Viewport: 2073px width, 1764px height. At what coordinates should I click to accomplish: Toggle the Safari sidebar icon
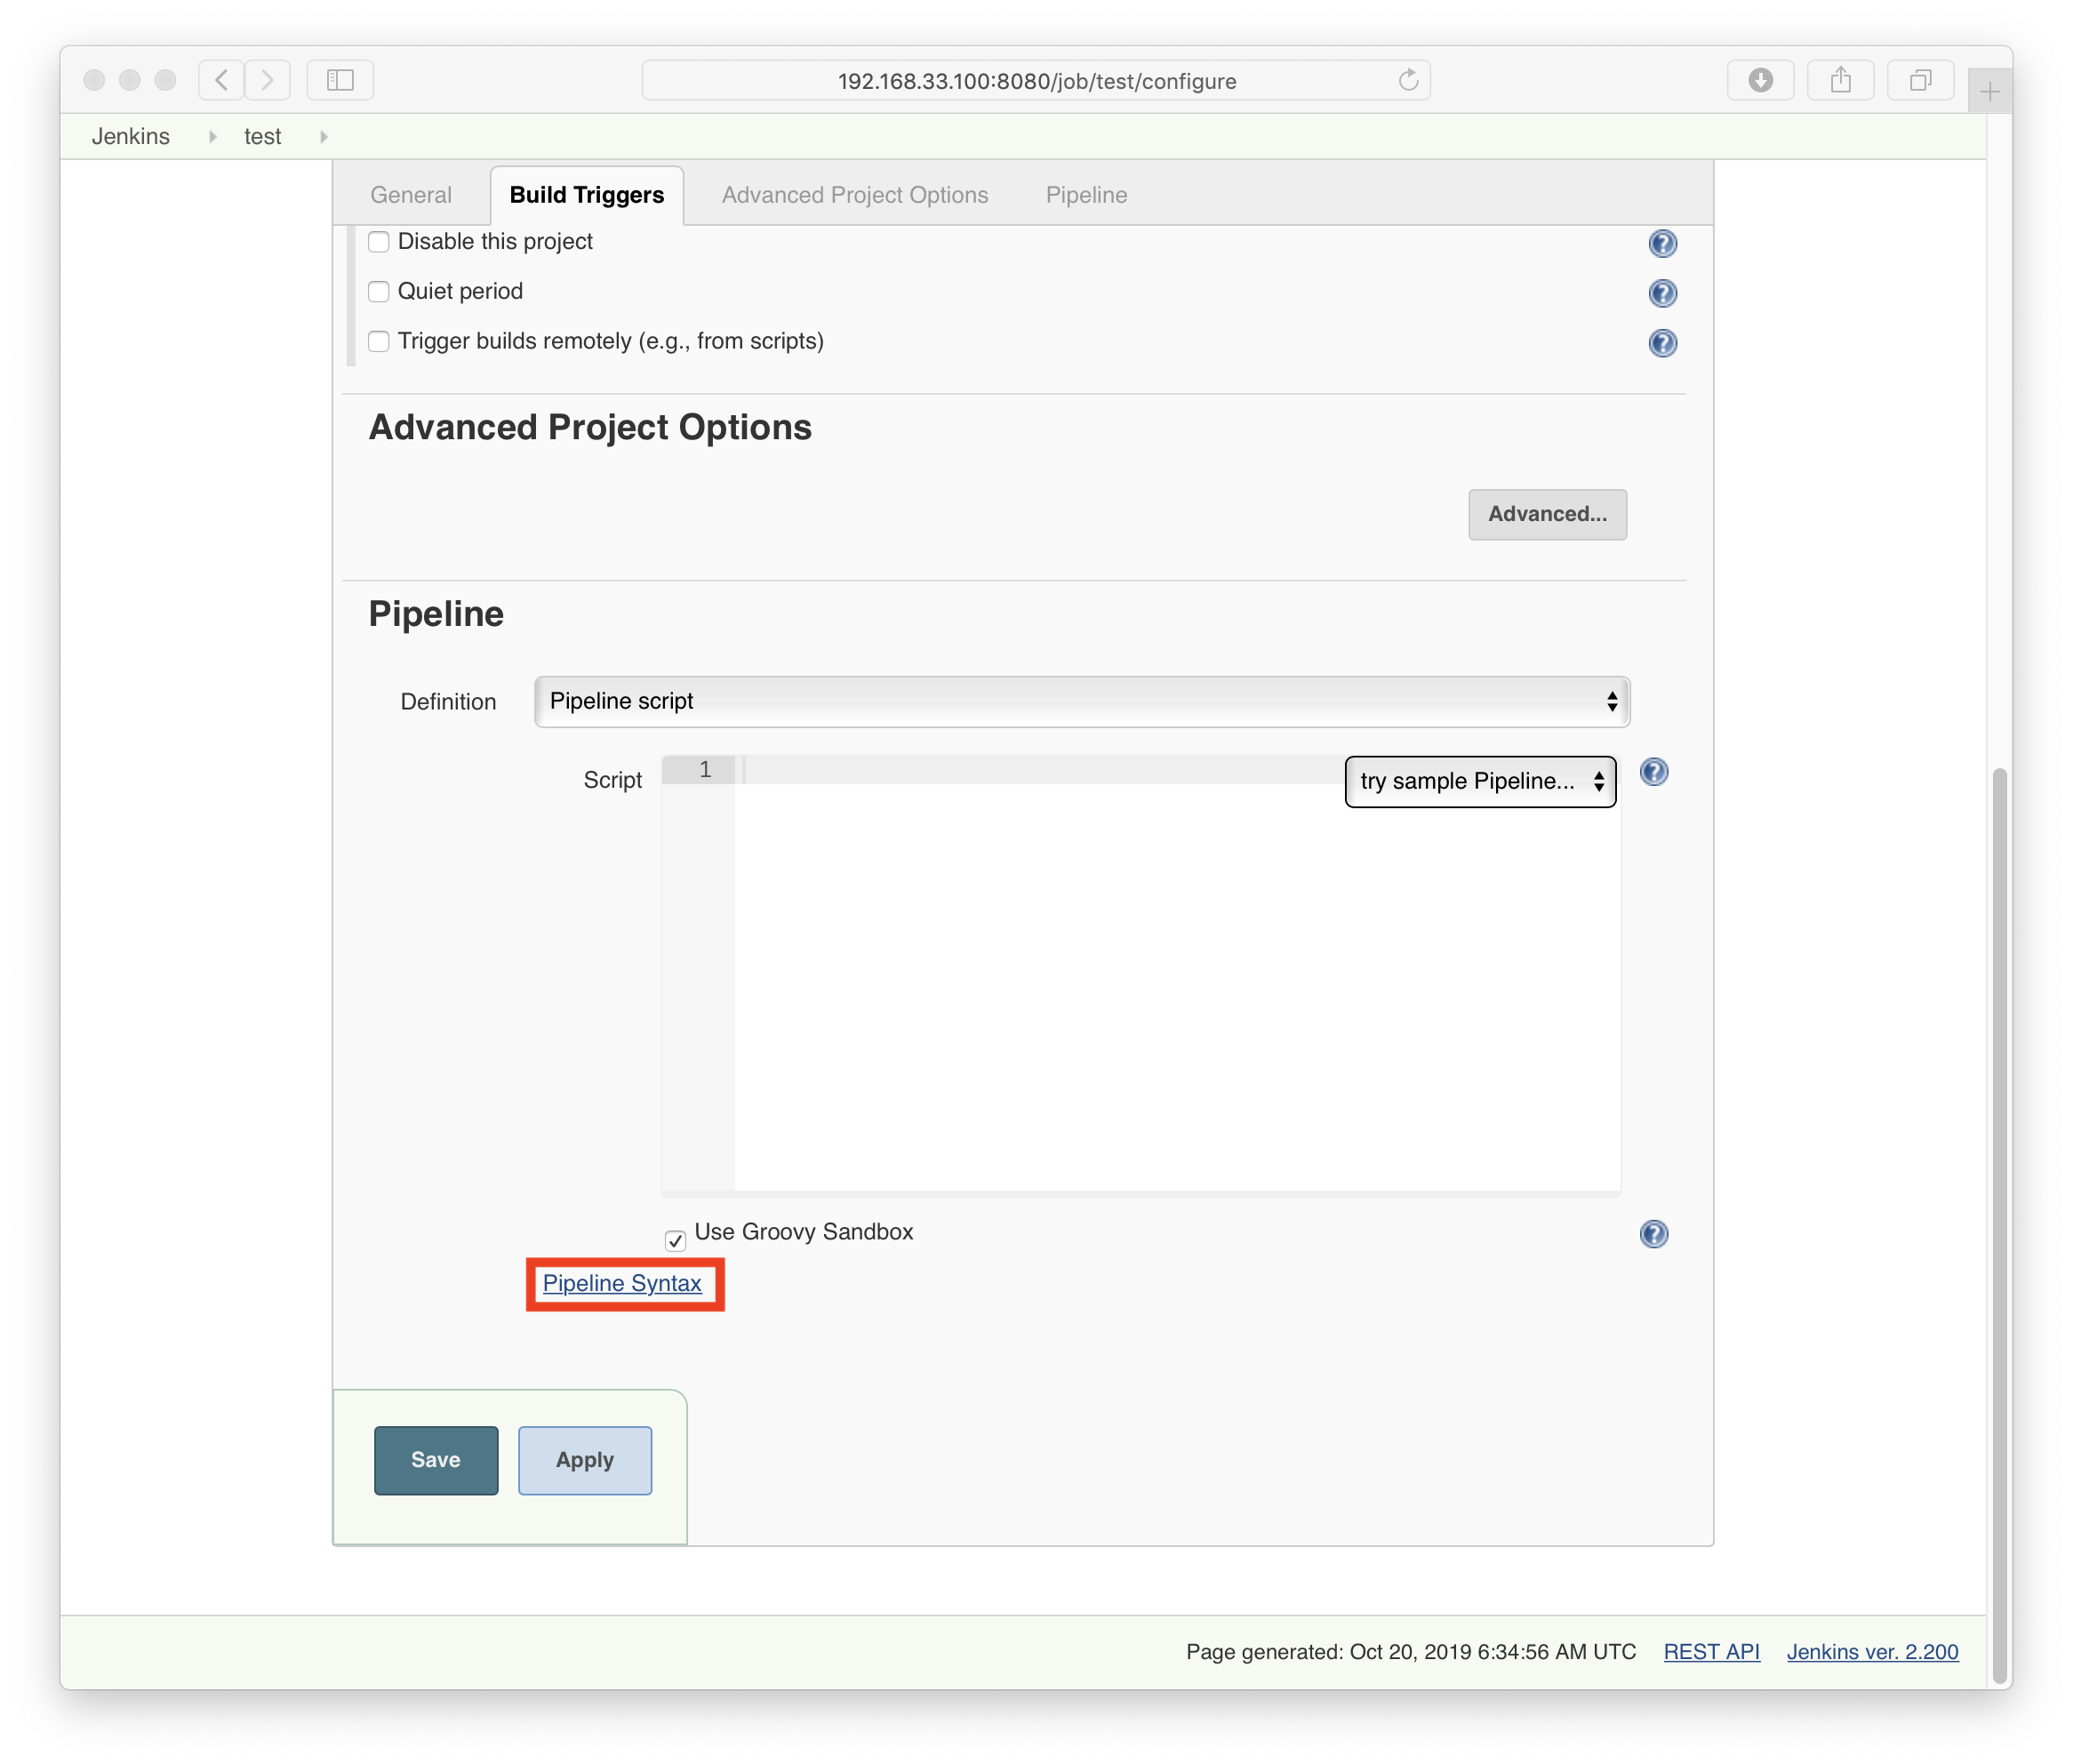340,80
